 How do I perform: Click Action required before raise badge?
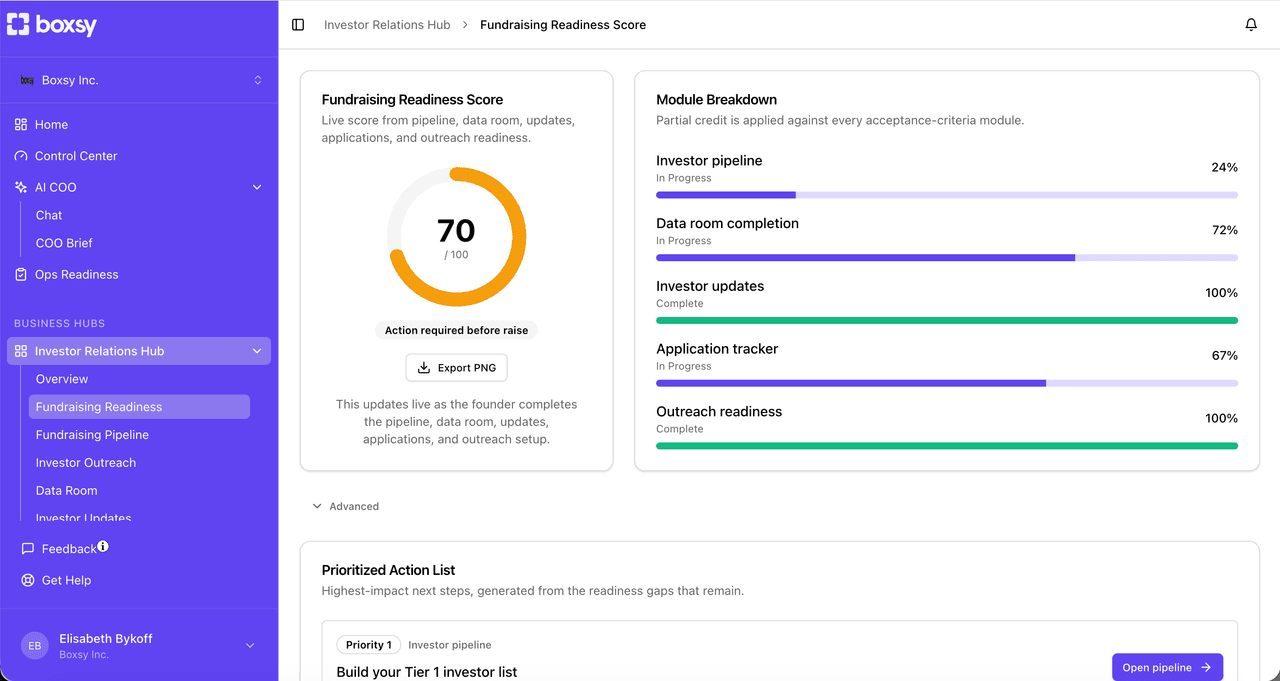tap(457, 330)
